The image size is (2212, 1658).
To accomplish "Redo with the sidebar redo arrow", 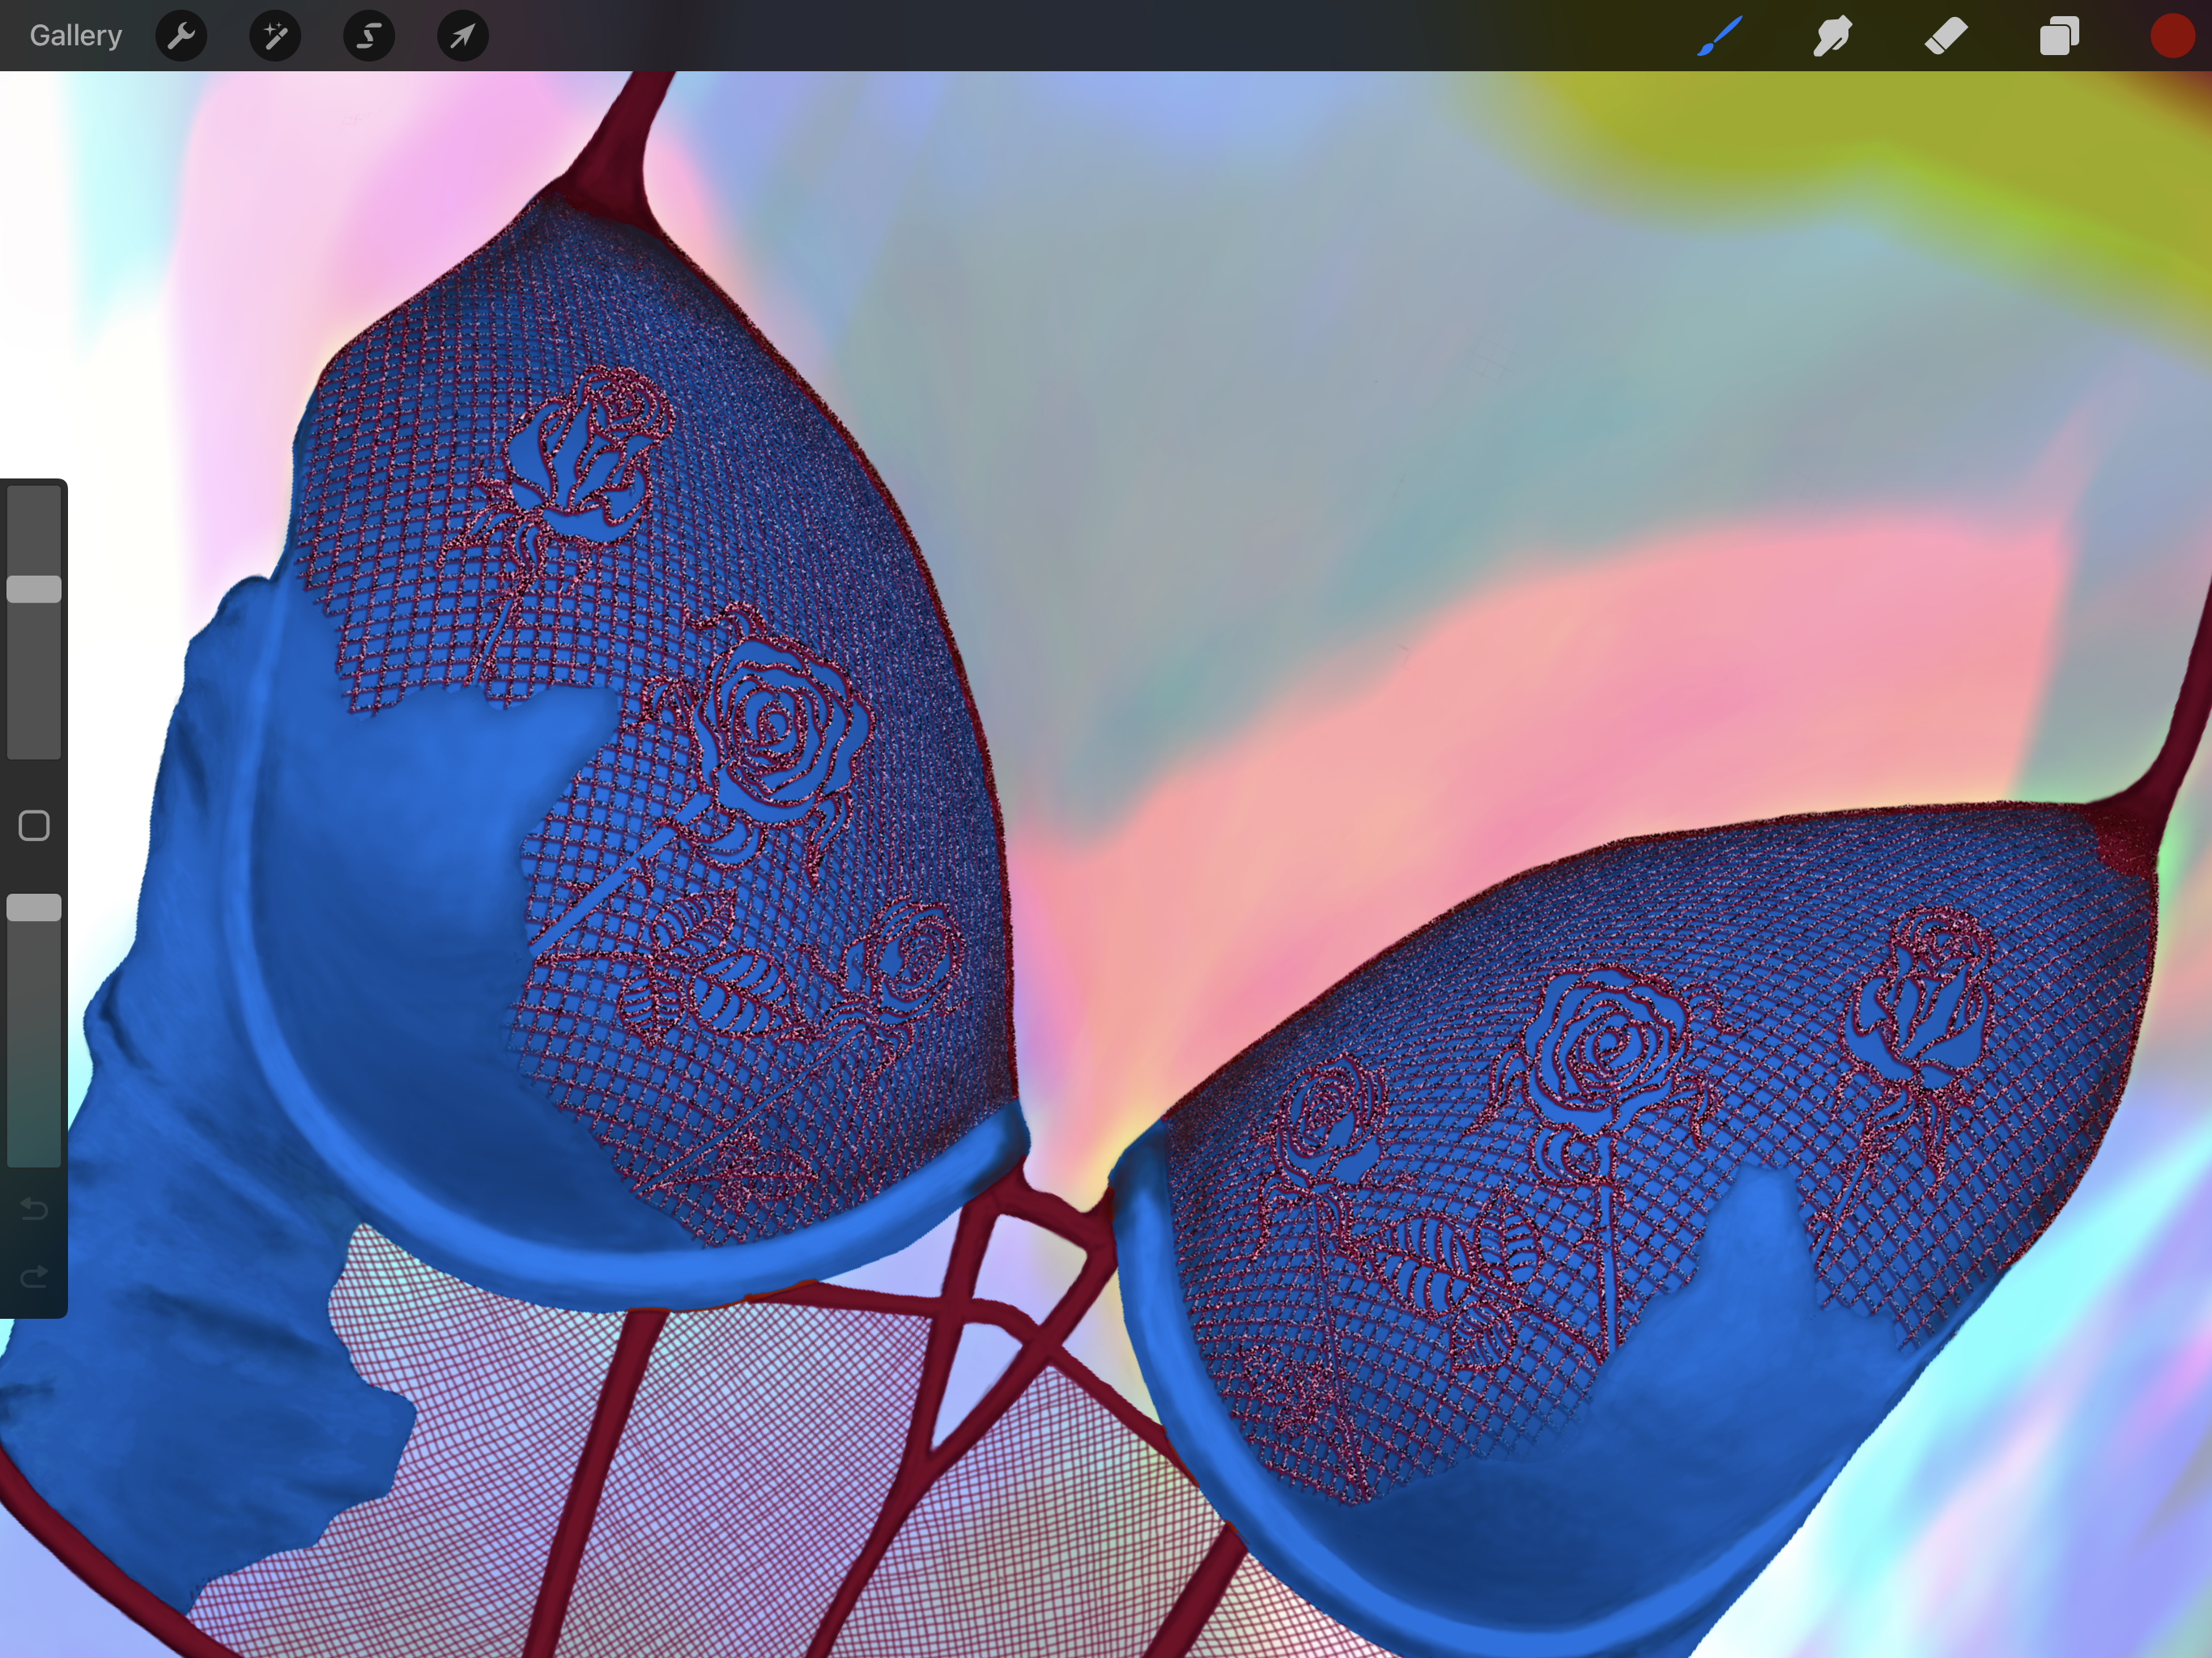I will pos(34,1276).
